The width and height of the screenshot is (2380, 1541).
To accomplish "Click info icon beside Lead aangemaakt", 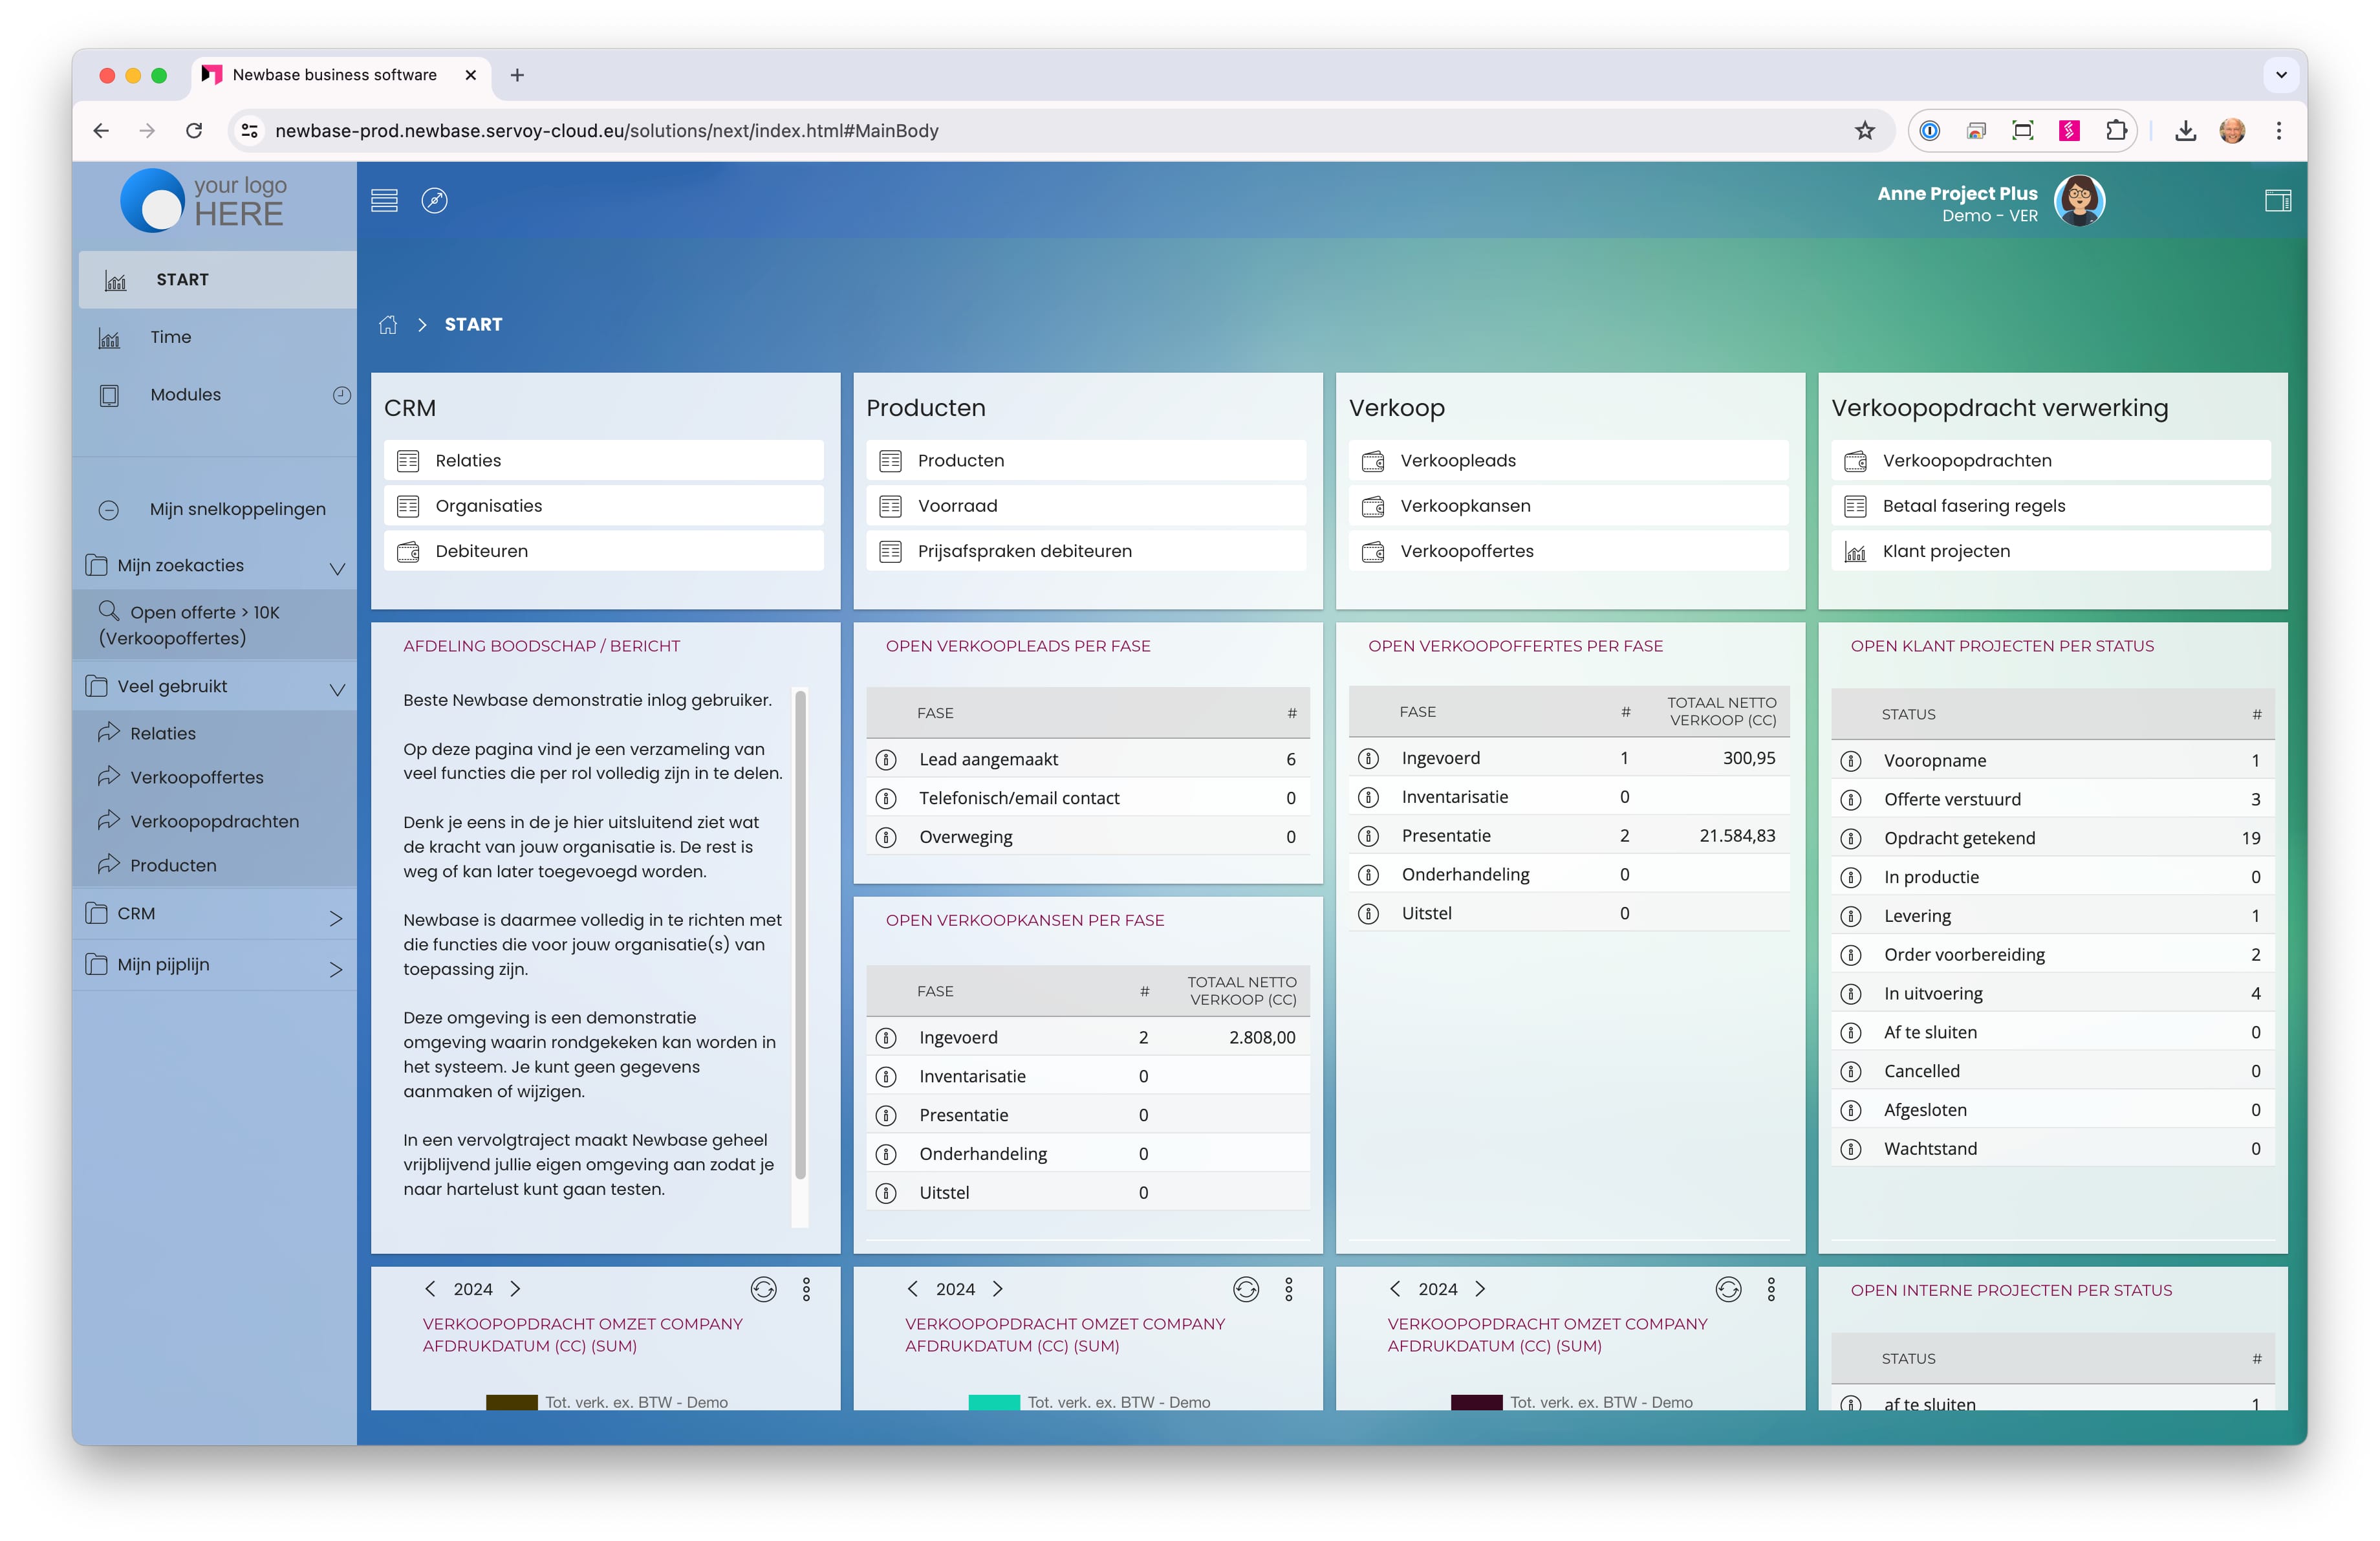I will [886, 759].
